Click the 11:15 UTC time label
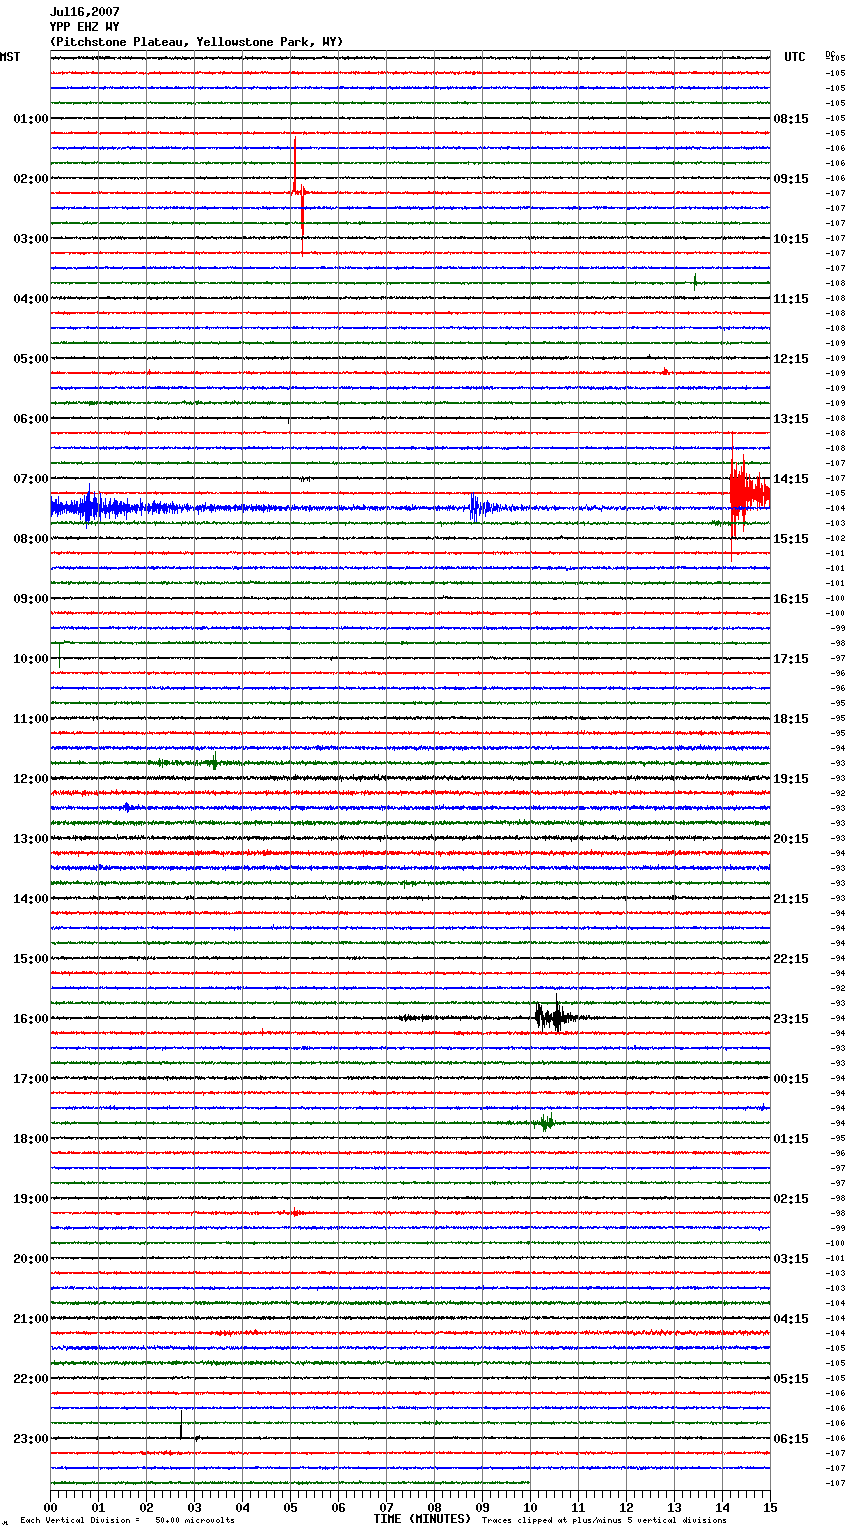 point(791,299)
